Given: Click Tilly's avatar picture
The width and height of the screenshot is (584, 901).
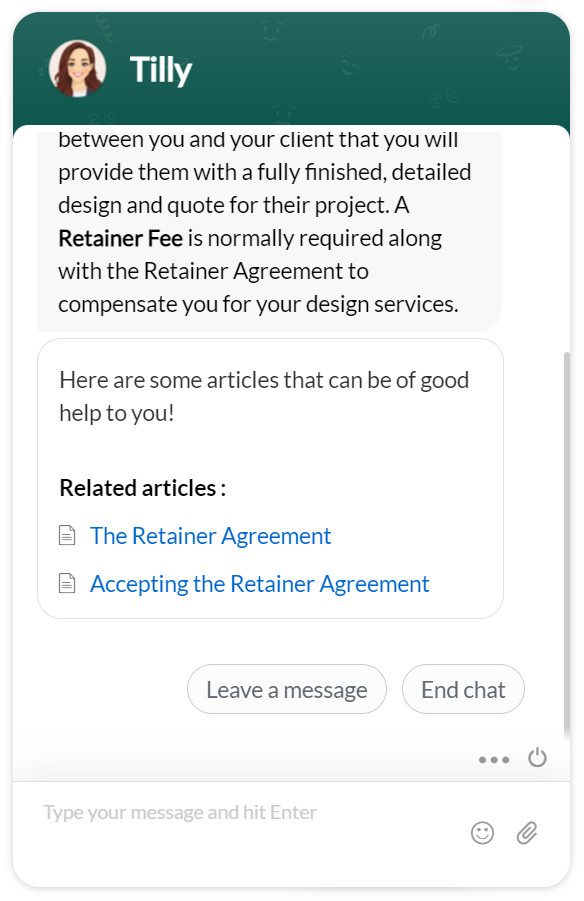Looking at the screenshot, I should tap(78, 68).
